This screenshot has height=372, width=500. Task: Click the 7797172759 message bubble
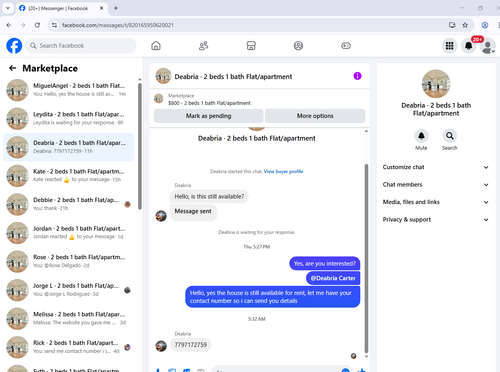tap(191, 345)
